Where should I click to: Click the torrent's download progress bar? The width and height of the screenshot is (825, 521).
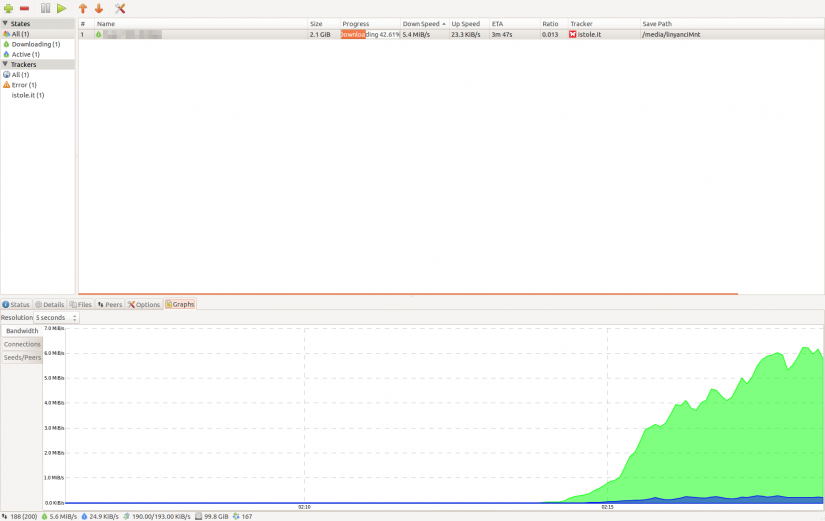pos(370,34)
